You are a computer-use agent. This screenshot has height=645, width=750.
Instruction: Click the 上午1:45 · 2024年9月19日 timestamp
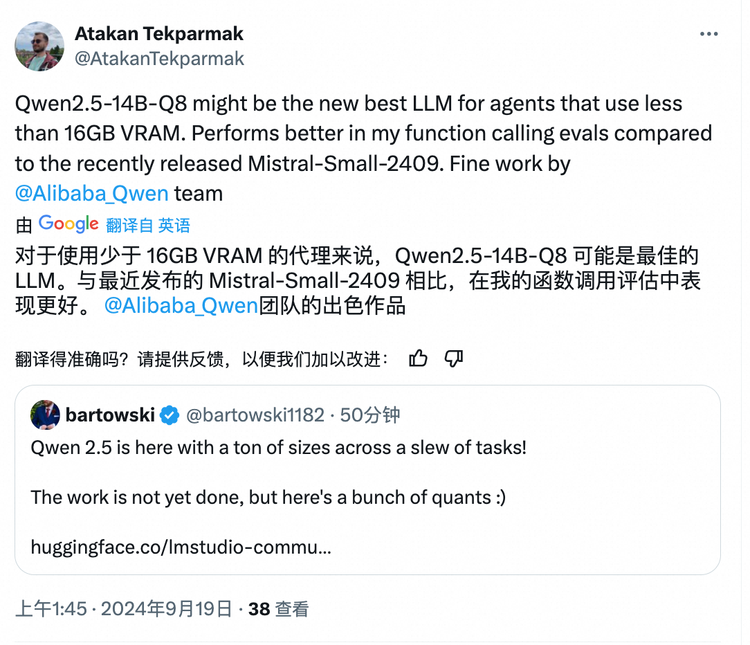124,608
